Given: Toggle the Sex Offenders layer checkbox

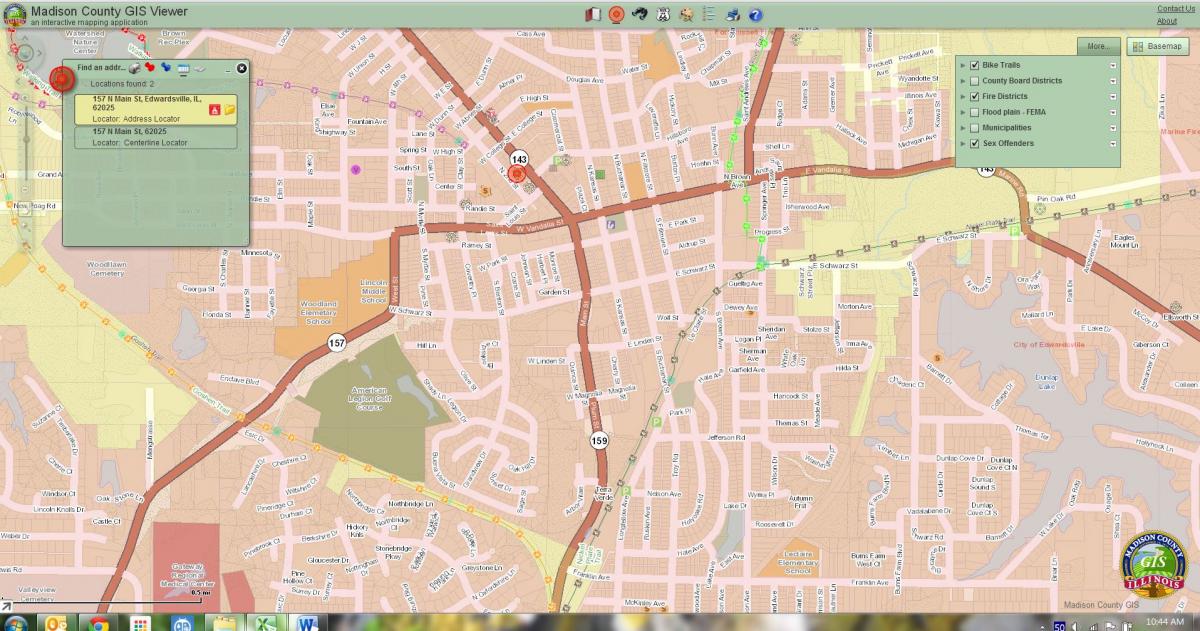Looking at the screenshot, I should coord(974,144).
